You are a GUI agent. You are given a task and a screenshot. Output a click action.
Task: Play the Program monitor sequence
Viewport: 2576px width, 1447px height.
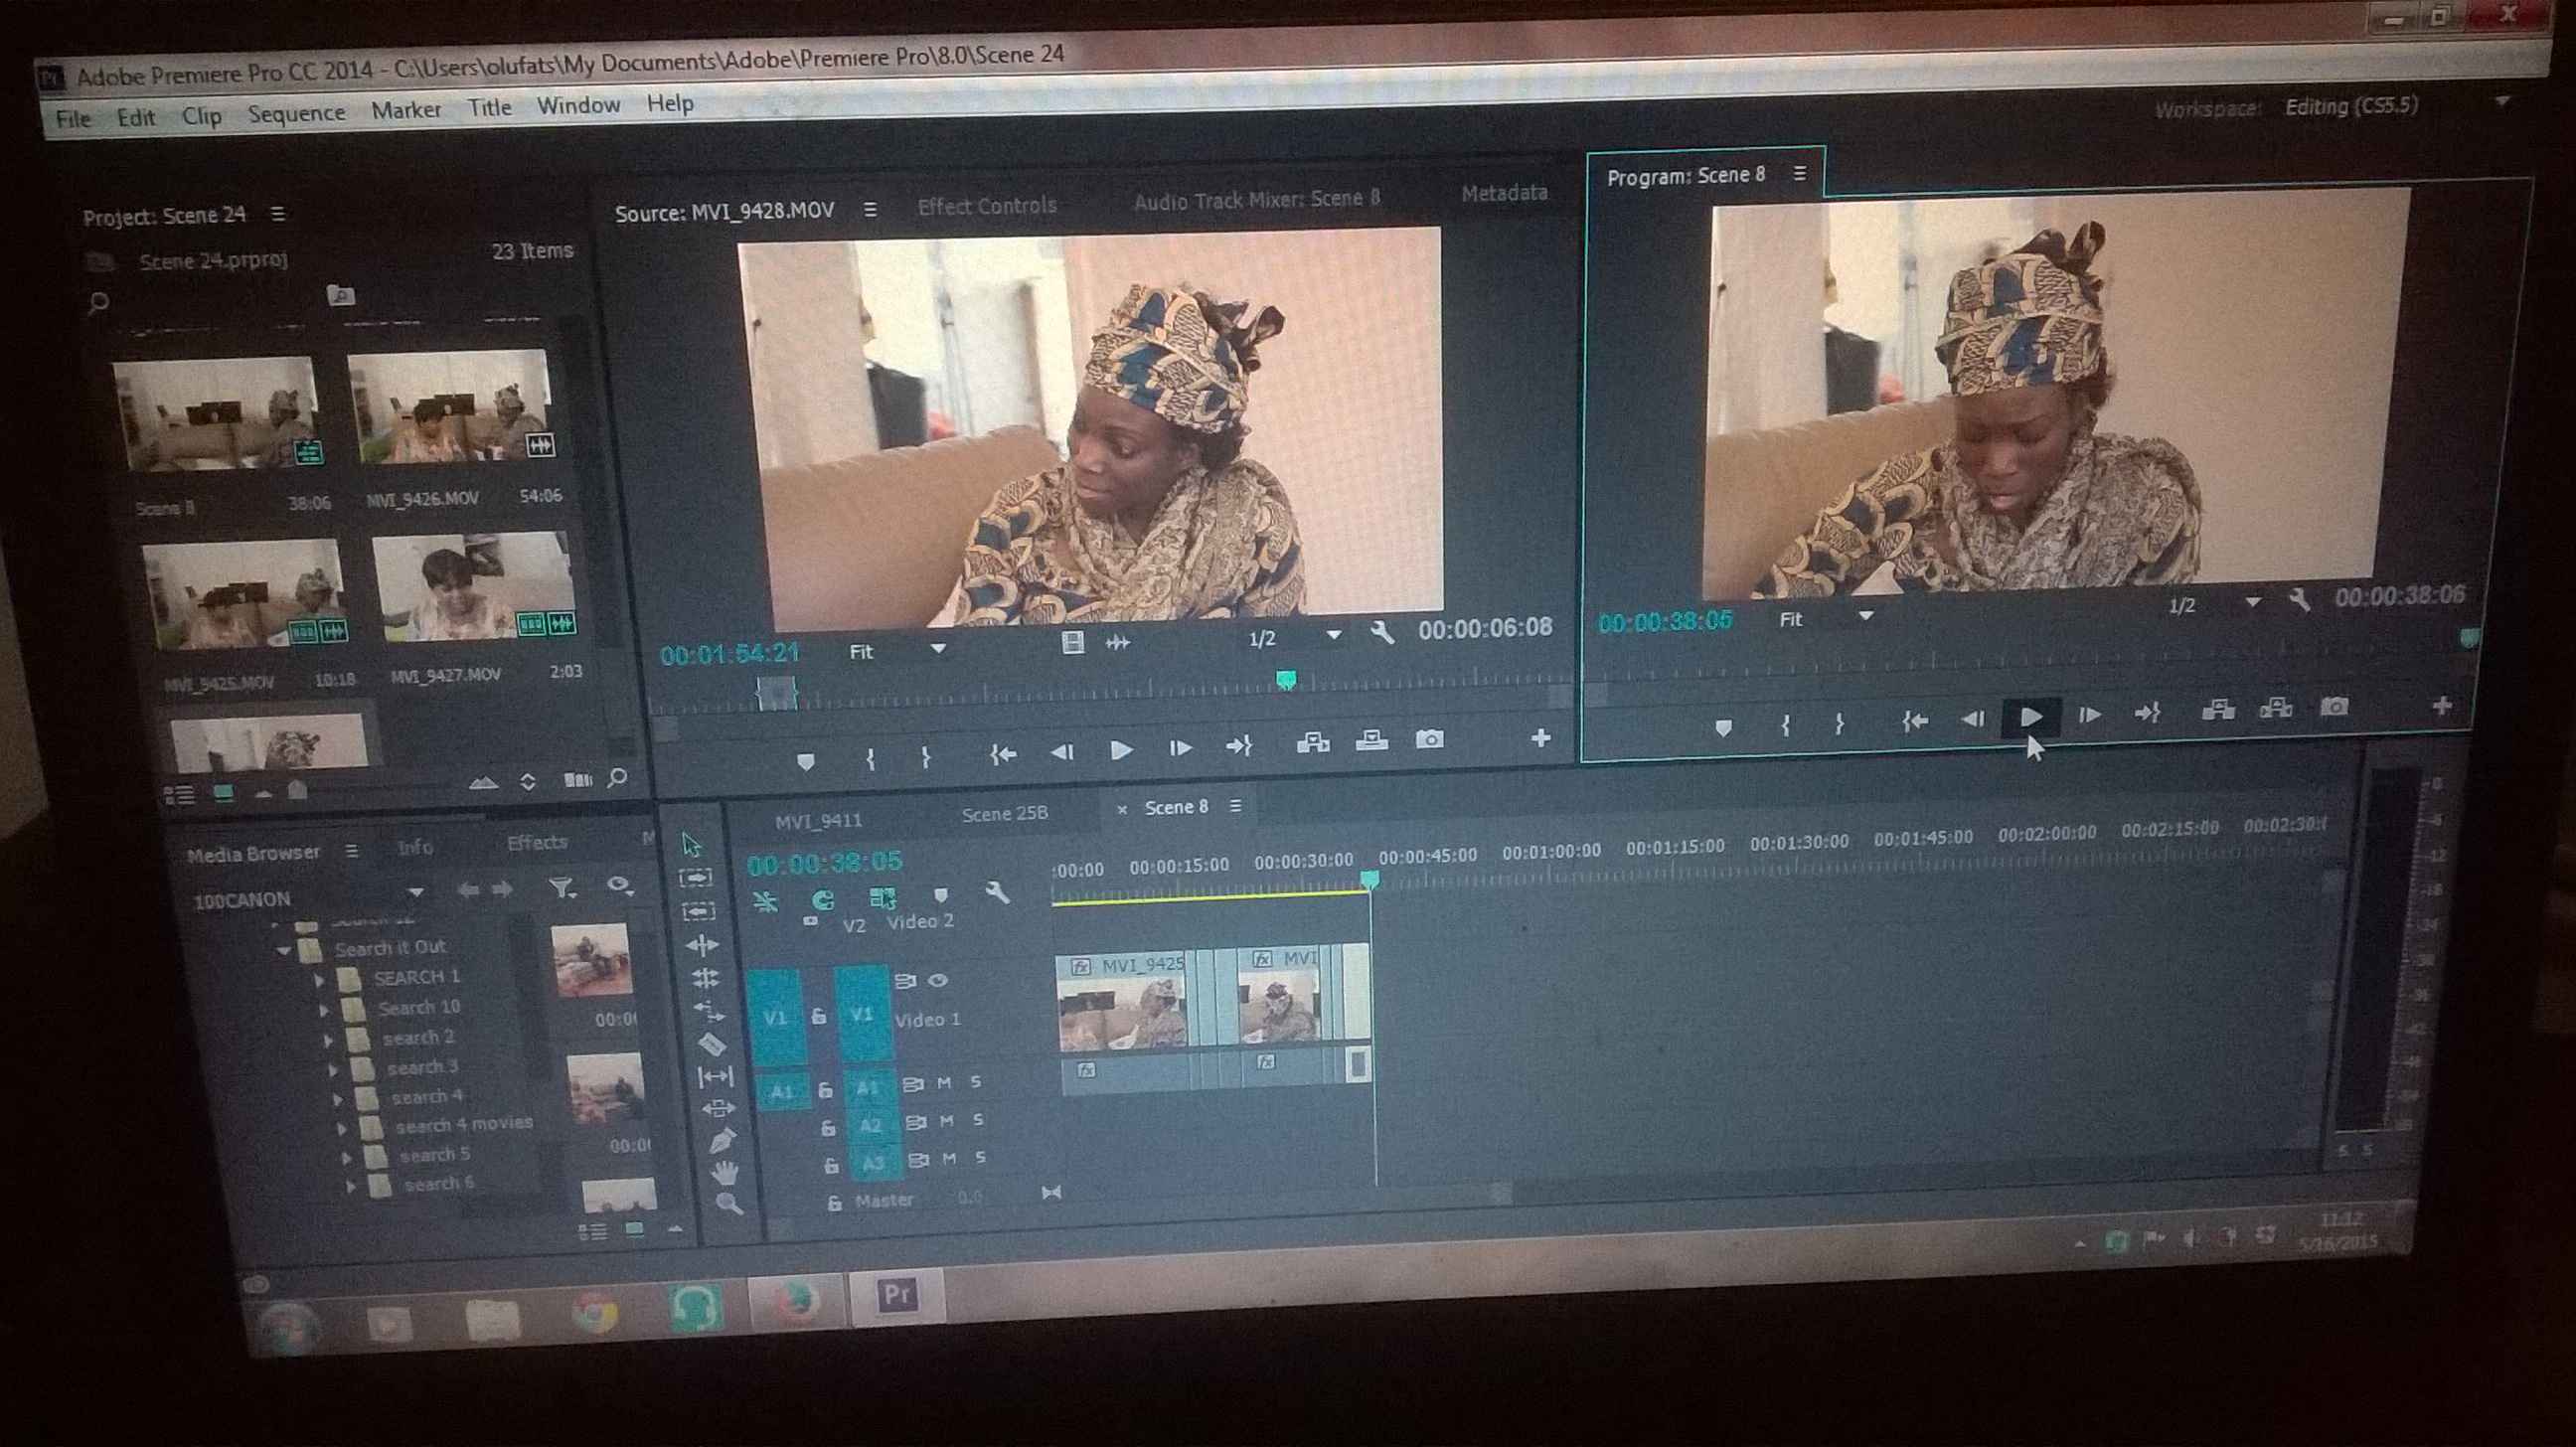tap(2030, 717)
